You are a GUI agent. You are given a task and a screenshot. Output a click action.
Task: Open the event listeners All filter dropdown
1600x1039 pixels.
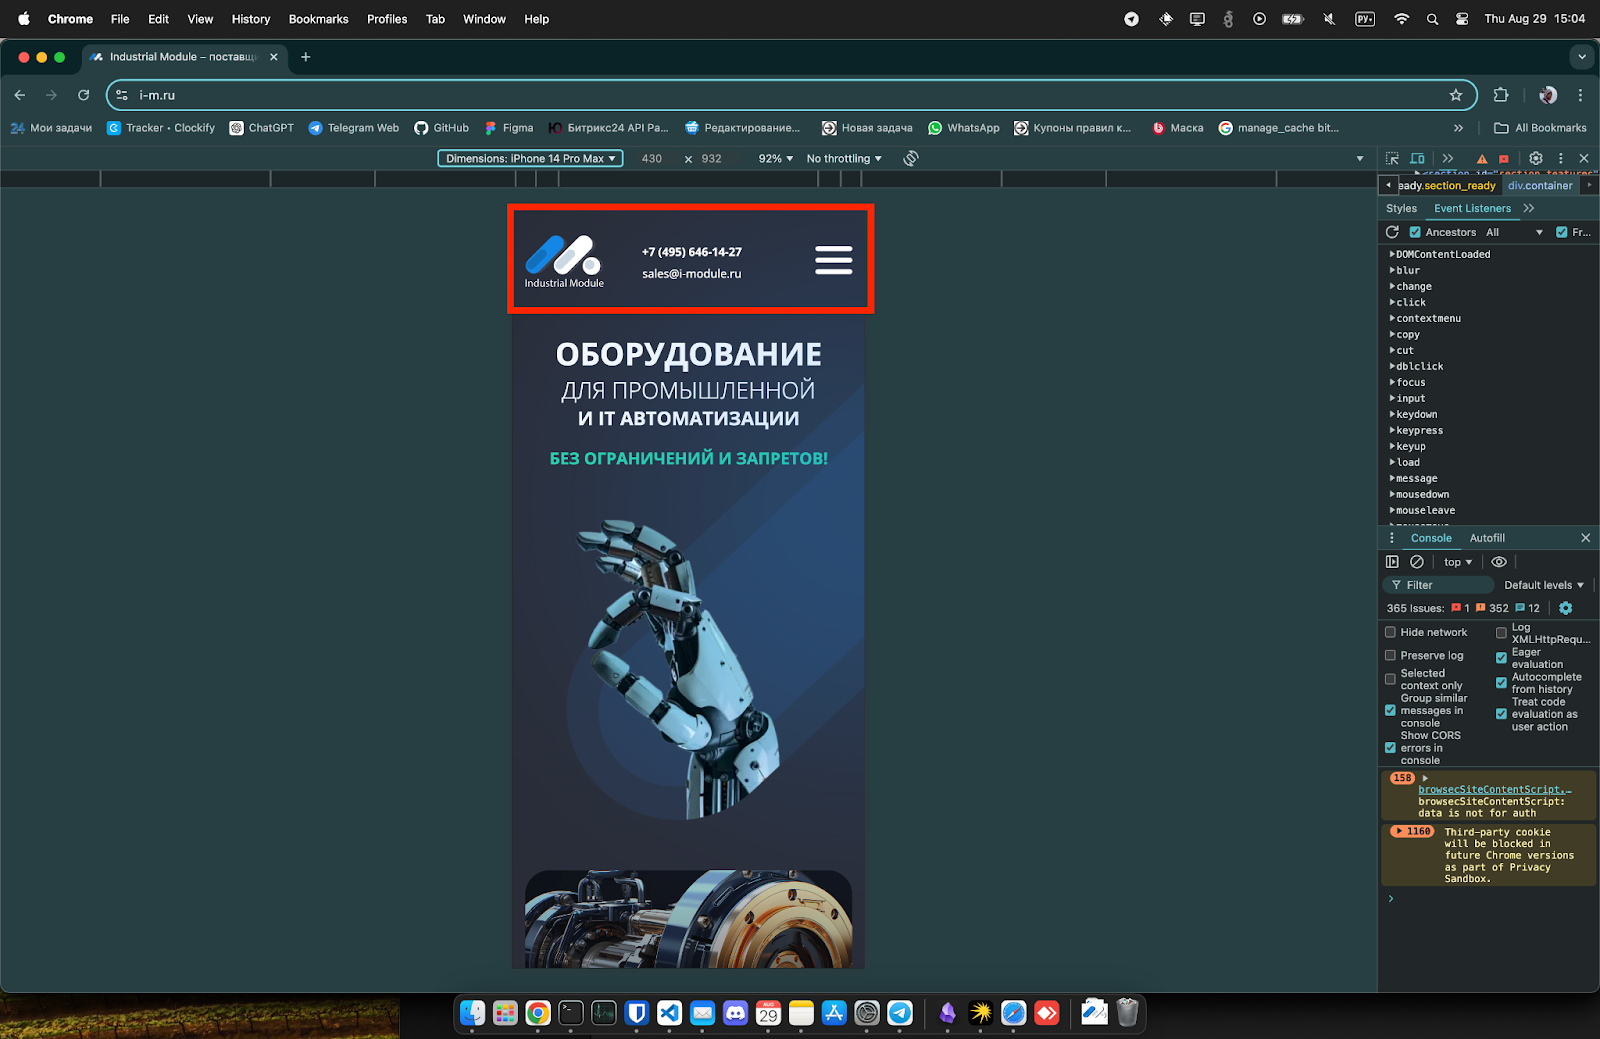coord(1514,232)
